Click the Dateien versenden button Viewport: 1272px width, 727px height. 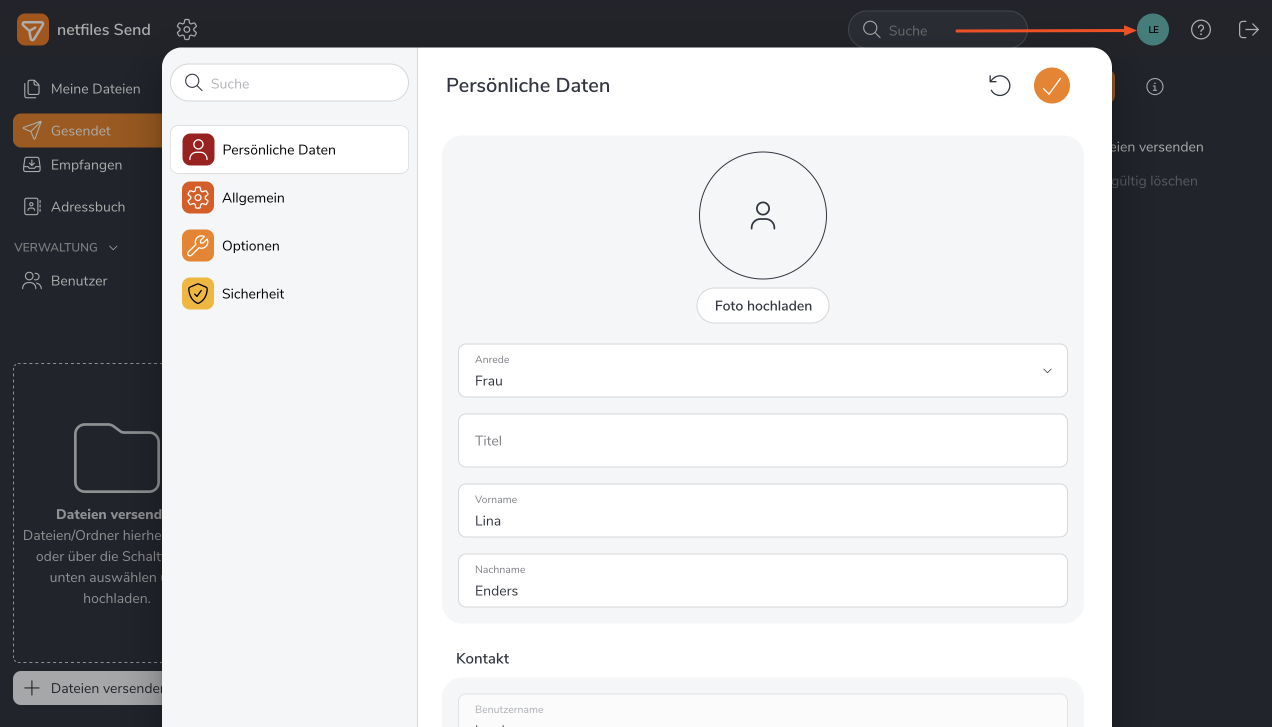[x=90, y=688]
